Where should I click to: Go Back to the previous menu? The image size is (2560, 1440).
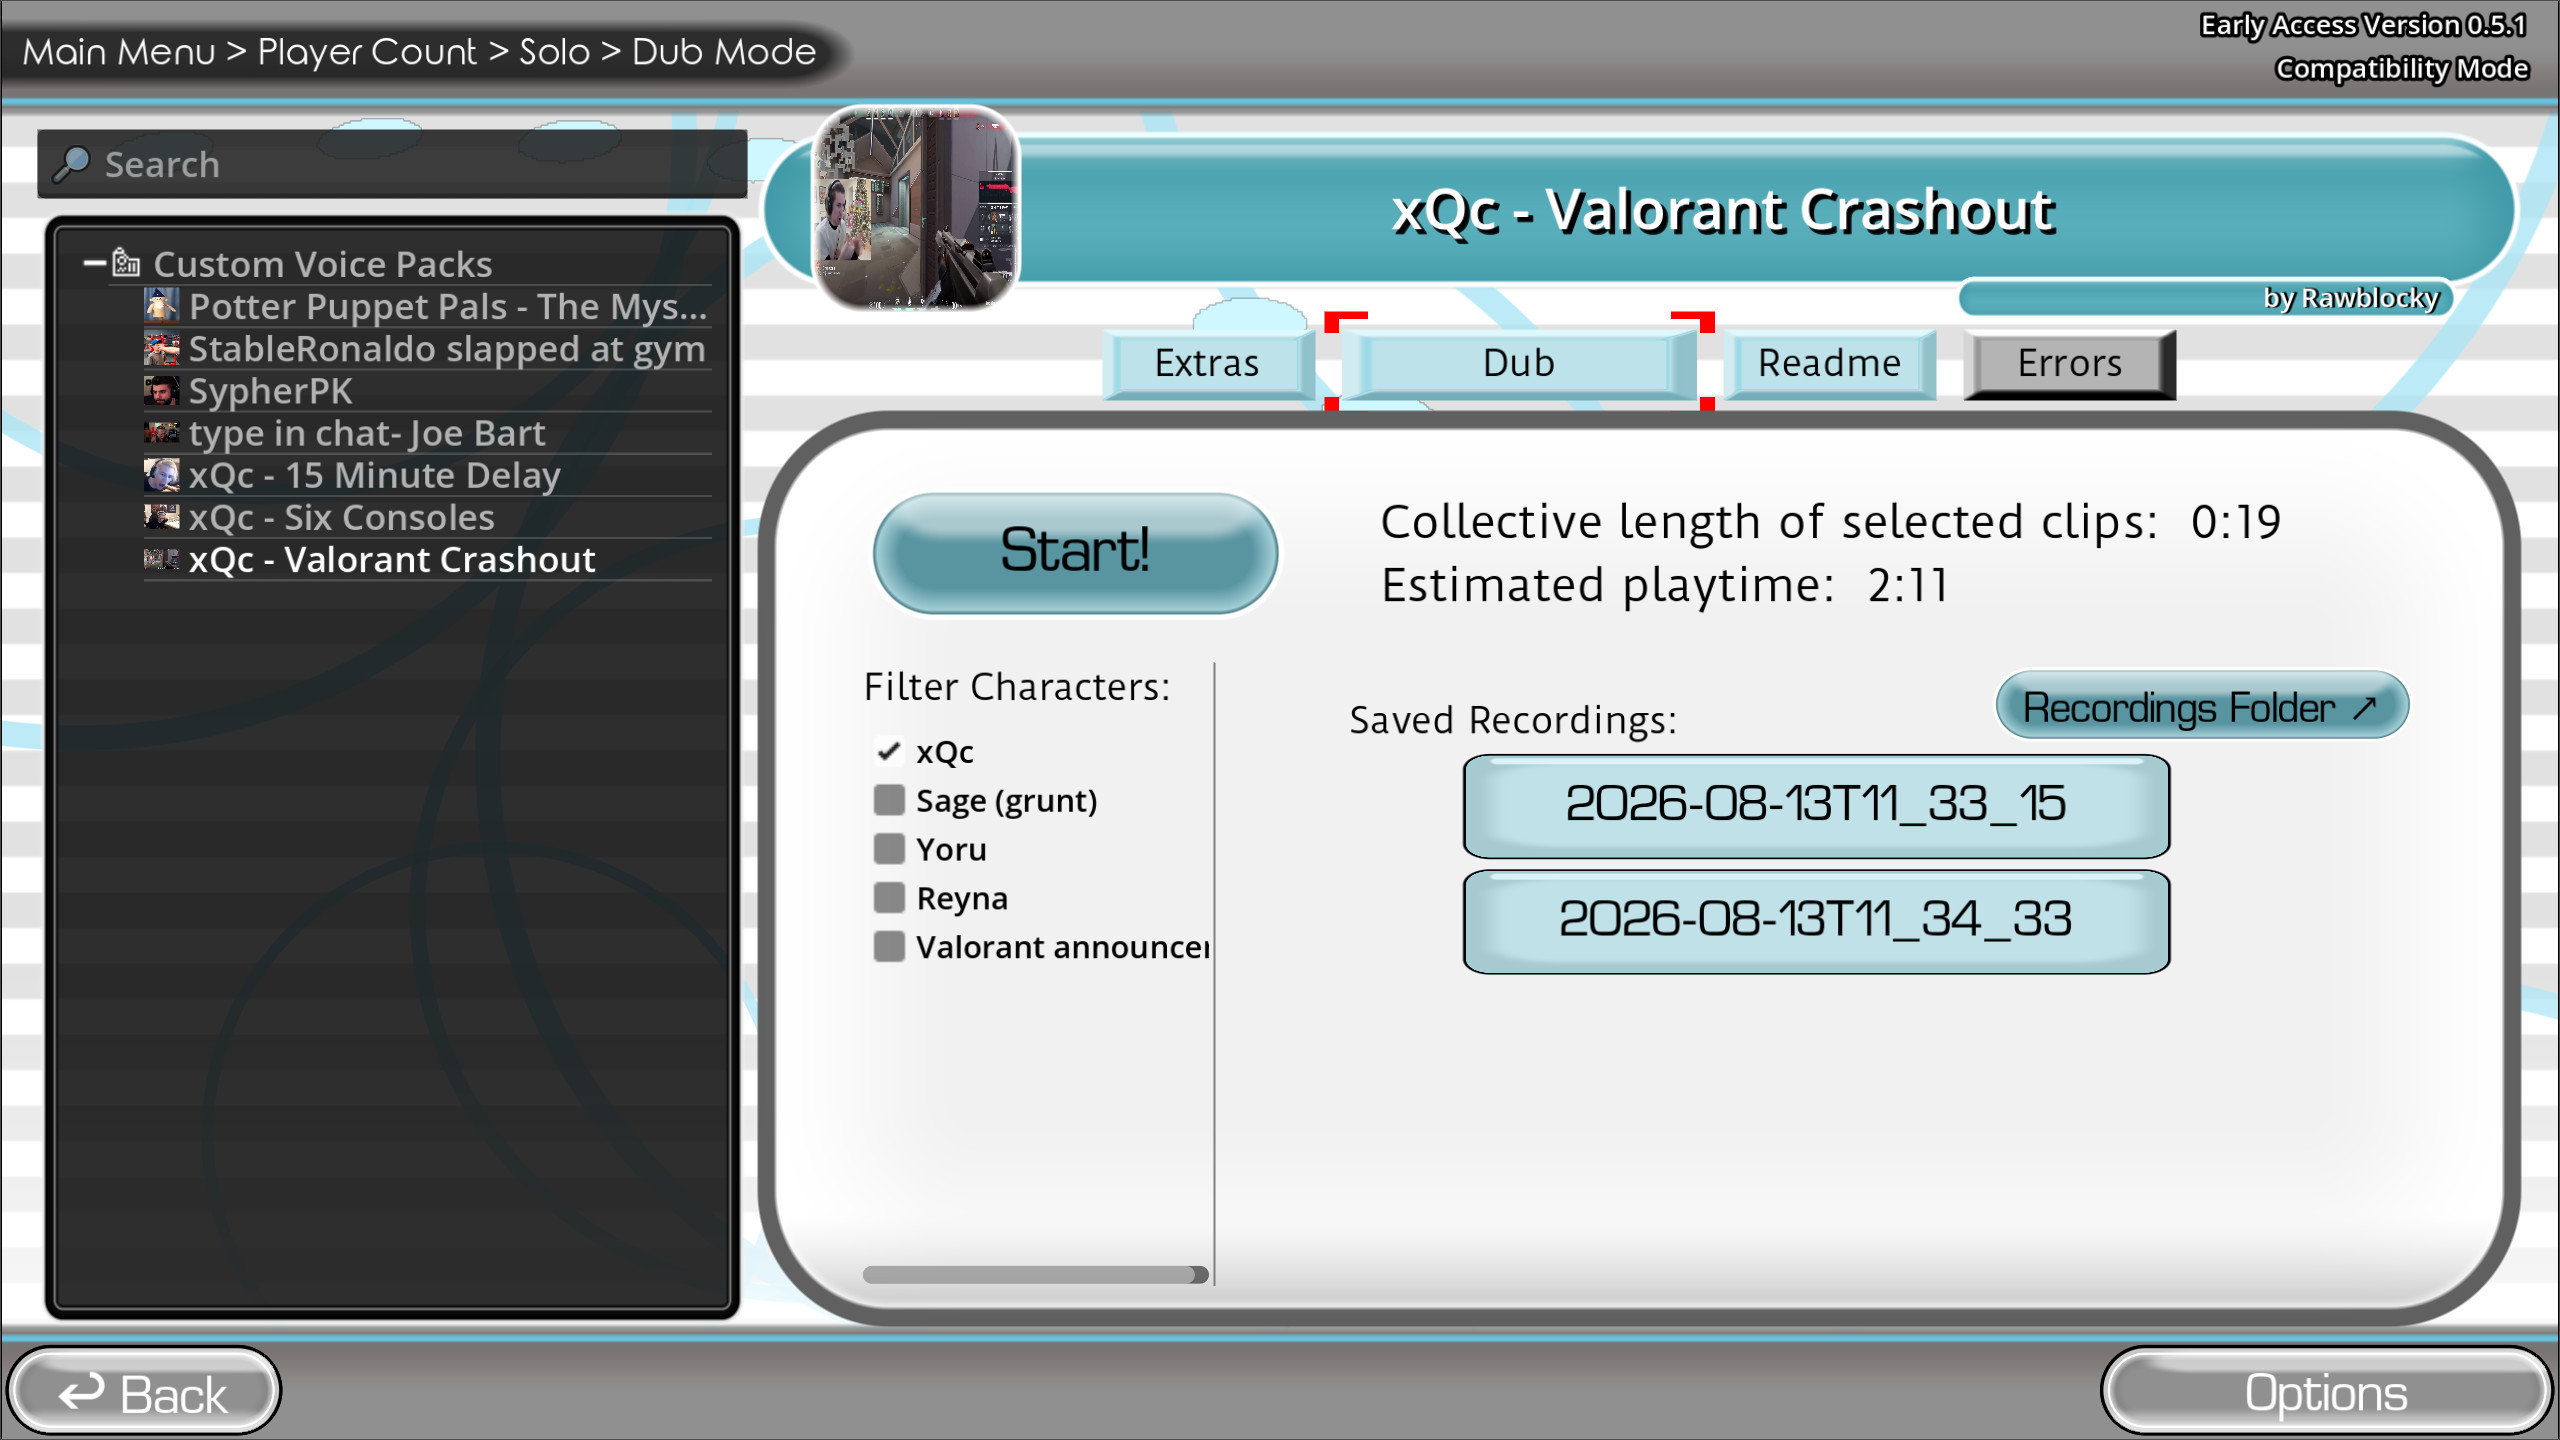click(144, 1392)
